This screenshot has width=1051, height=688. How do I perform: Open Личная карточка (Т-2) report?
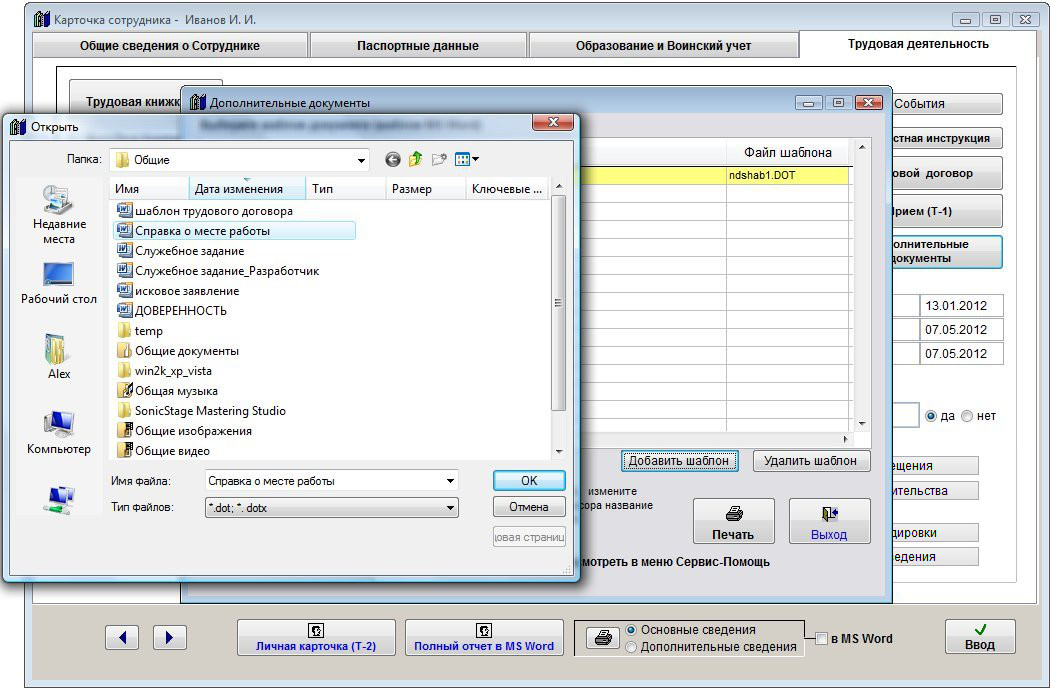pos(316,637)
